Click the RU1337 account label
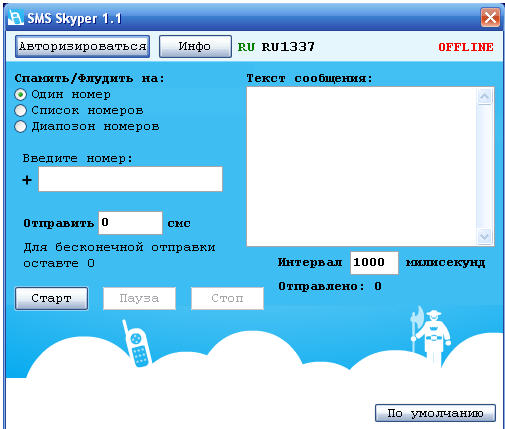Image resolution: width=505 pixels, height=429 pixels. [288, 47]
